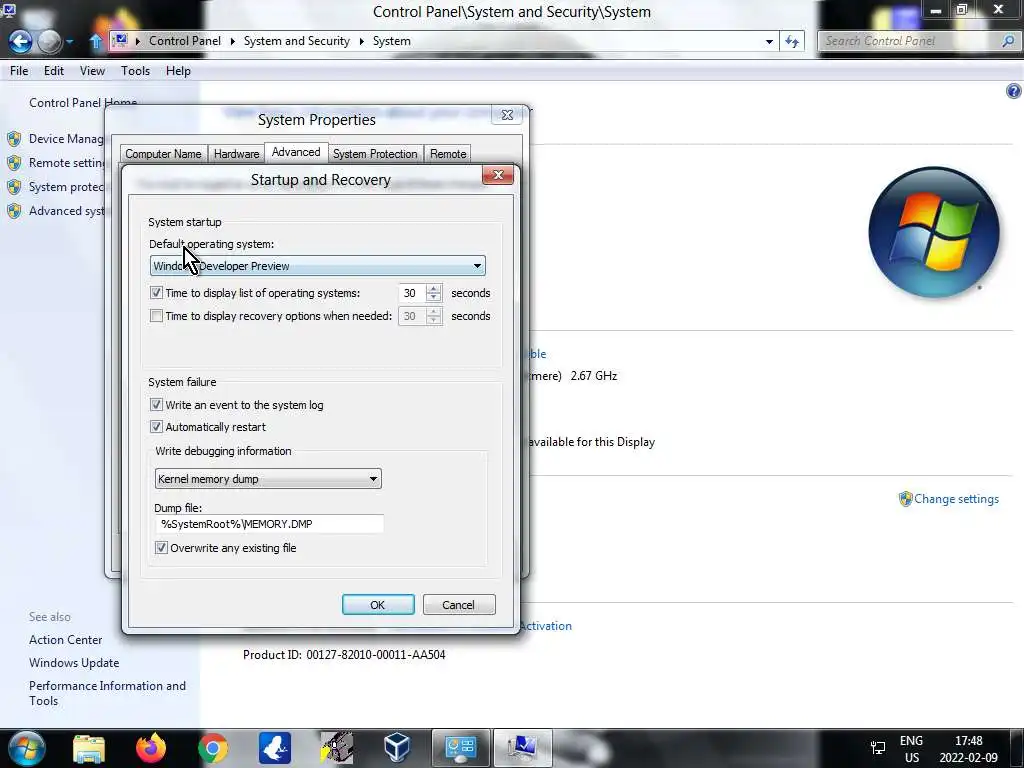The image size is (1024, 768).
Task: Click the Forward navigation arrow
Action: [50, 42]
